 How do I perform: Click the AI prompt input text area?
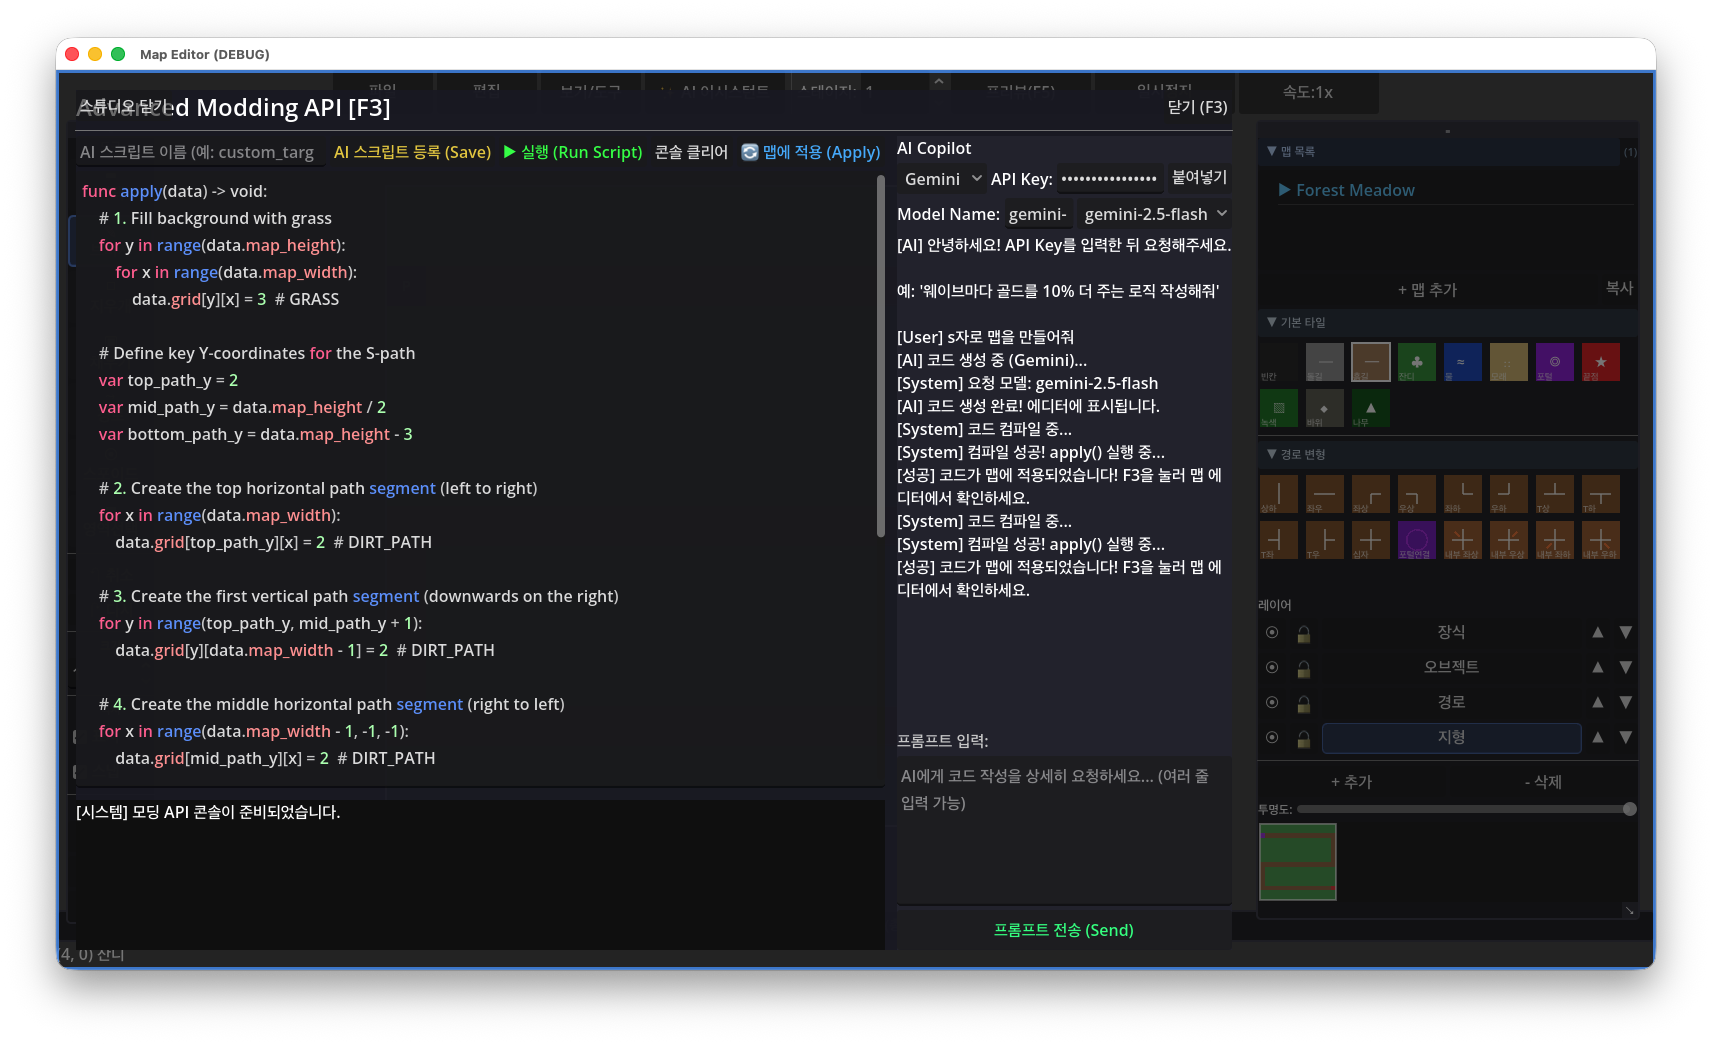pos(1064,829)
